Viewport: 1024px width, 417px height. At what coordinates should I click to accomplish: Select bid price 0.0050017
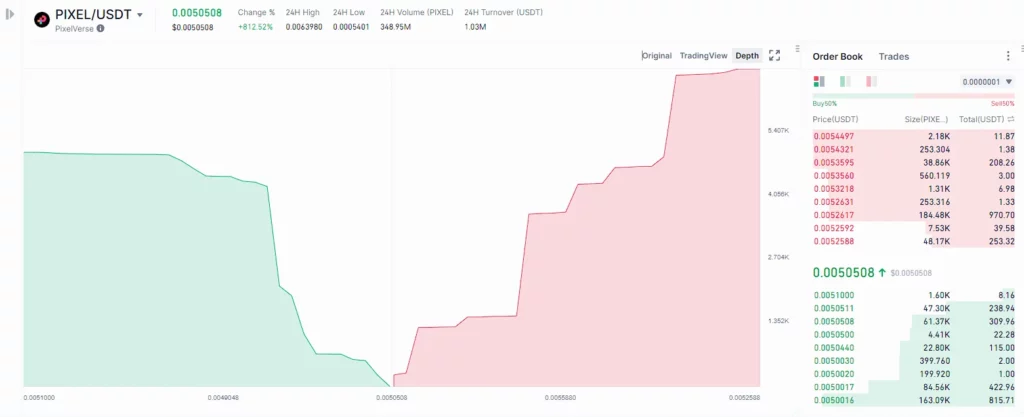coord(834,387)
